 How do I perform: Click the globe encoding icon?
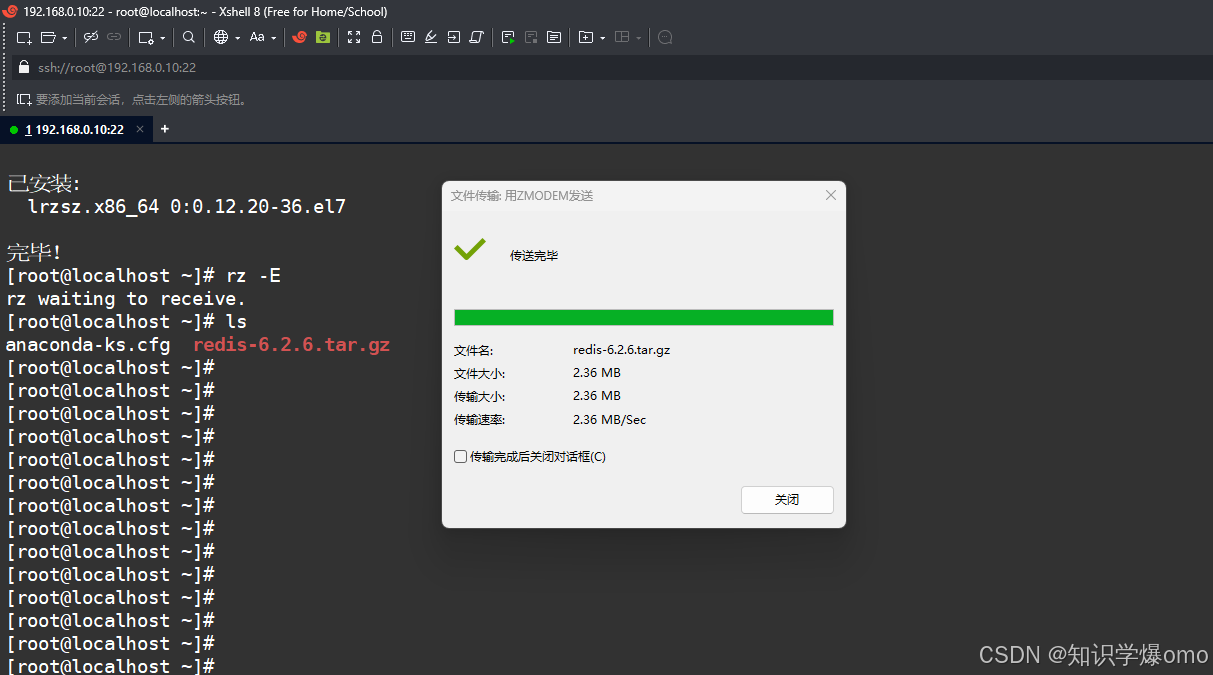click(221, 37)
